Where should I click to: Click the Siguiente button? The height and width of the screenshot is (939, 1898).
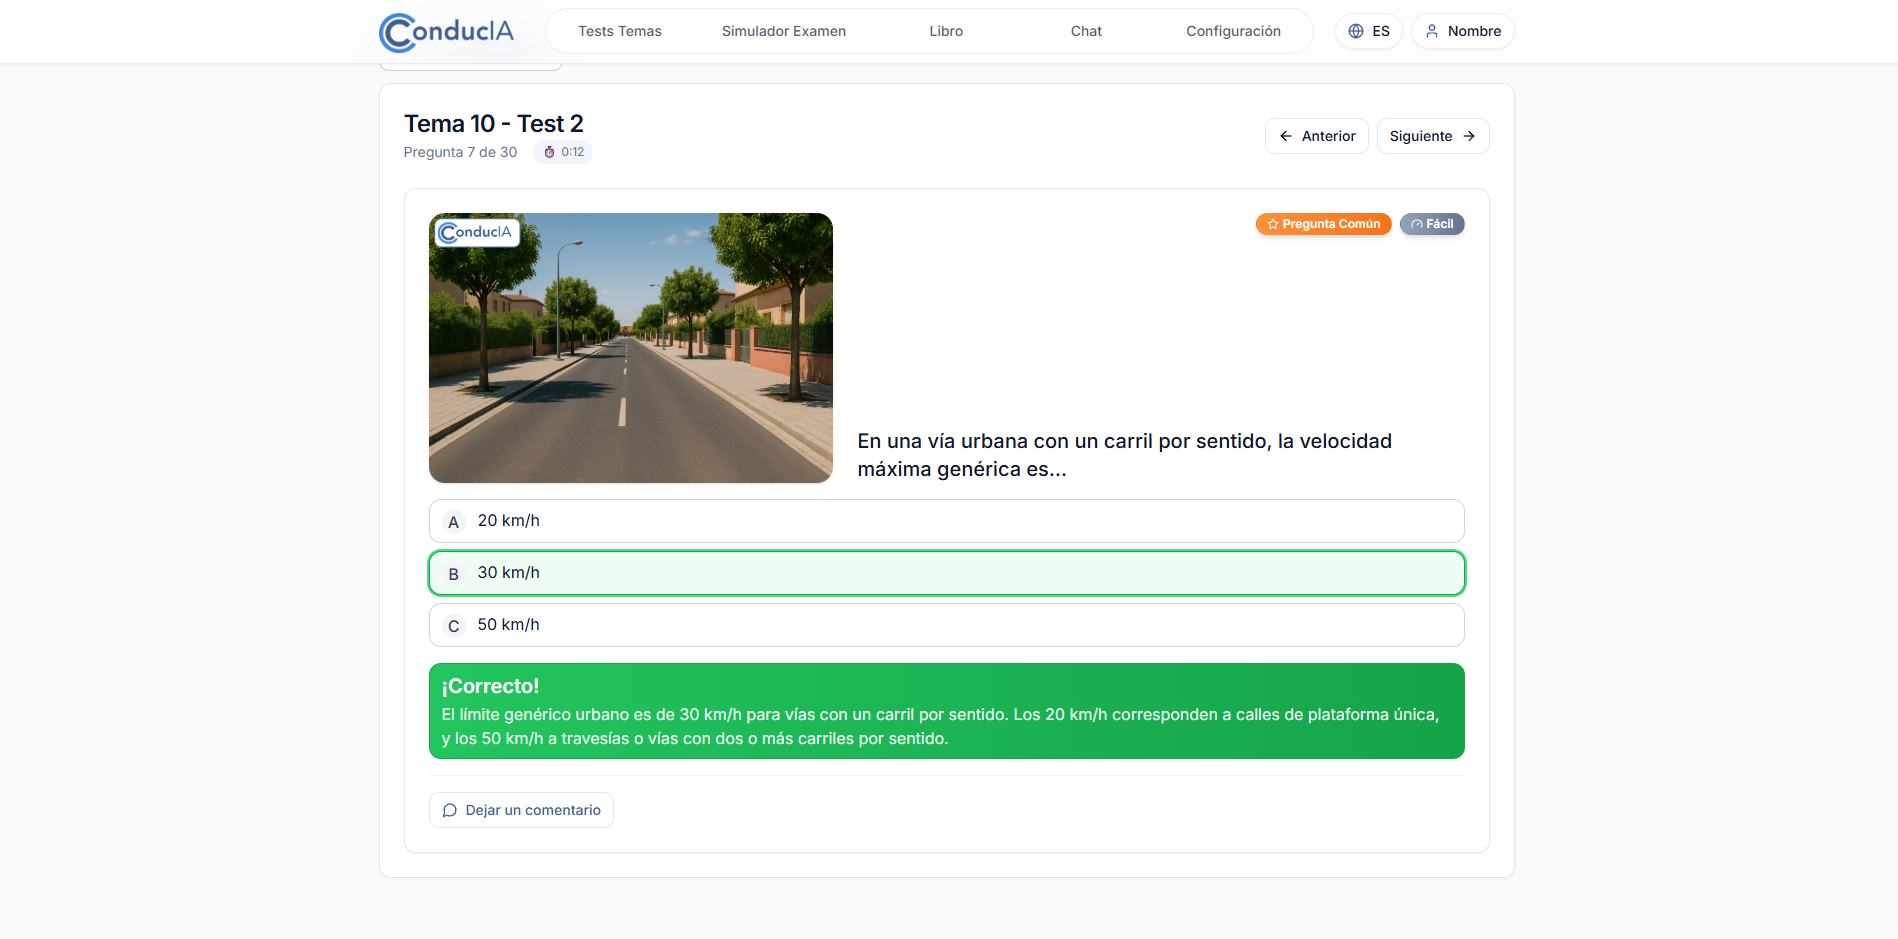point(1432,136)
